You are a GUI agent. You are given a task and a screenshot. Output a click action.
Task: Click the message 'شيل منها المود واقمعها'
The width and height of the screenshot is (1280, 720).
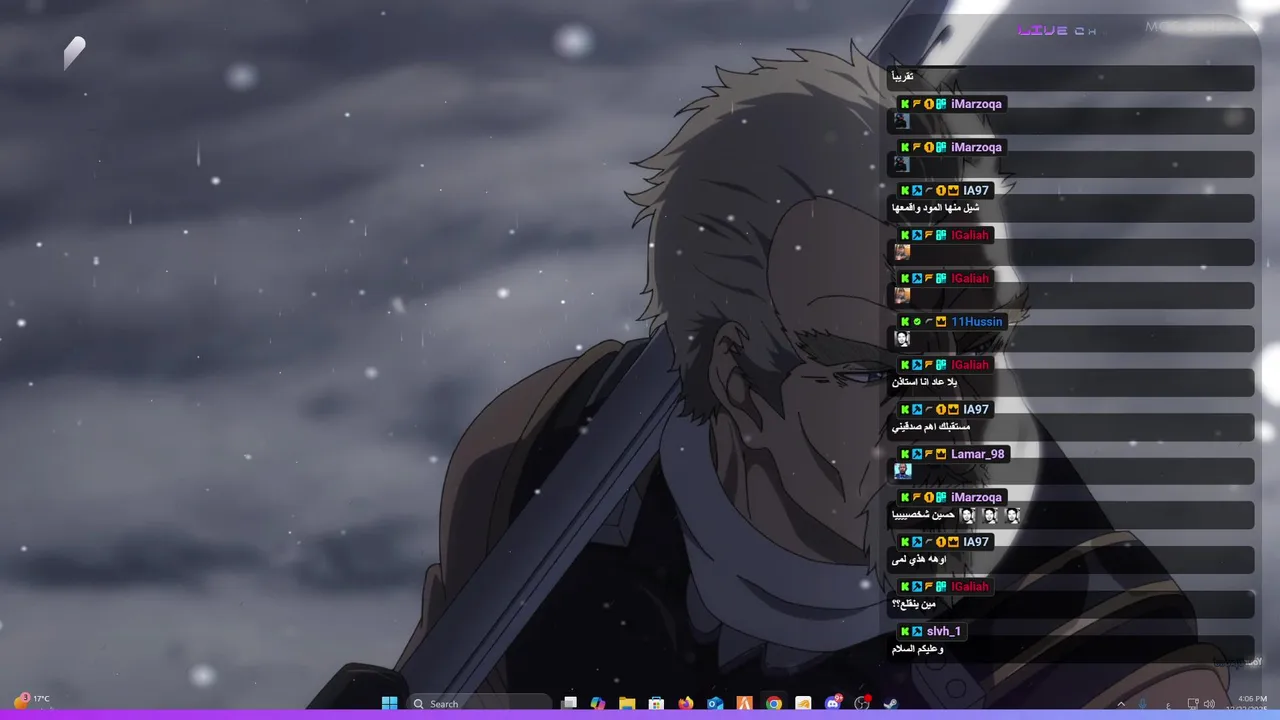click(x=935, y=208)
